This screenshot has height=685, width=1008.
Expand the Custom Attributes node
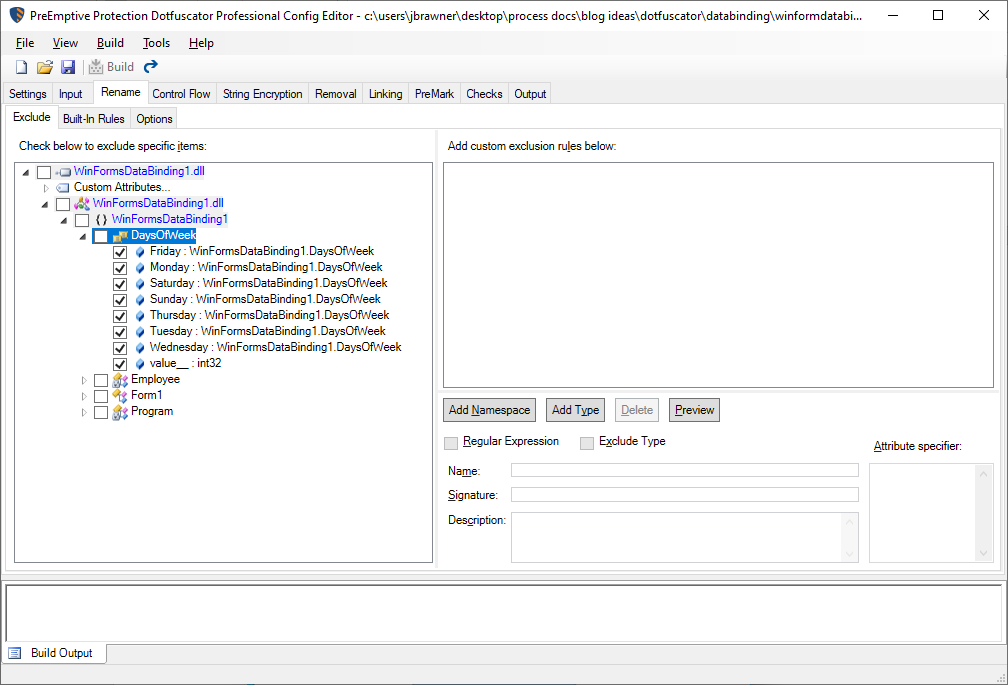tap(46, 188)
